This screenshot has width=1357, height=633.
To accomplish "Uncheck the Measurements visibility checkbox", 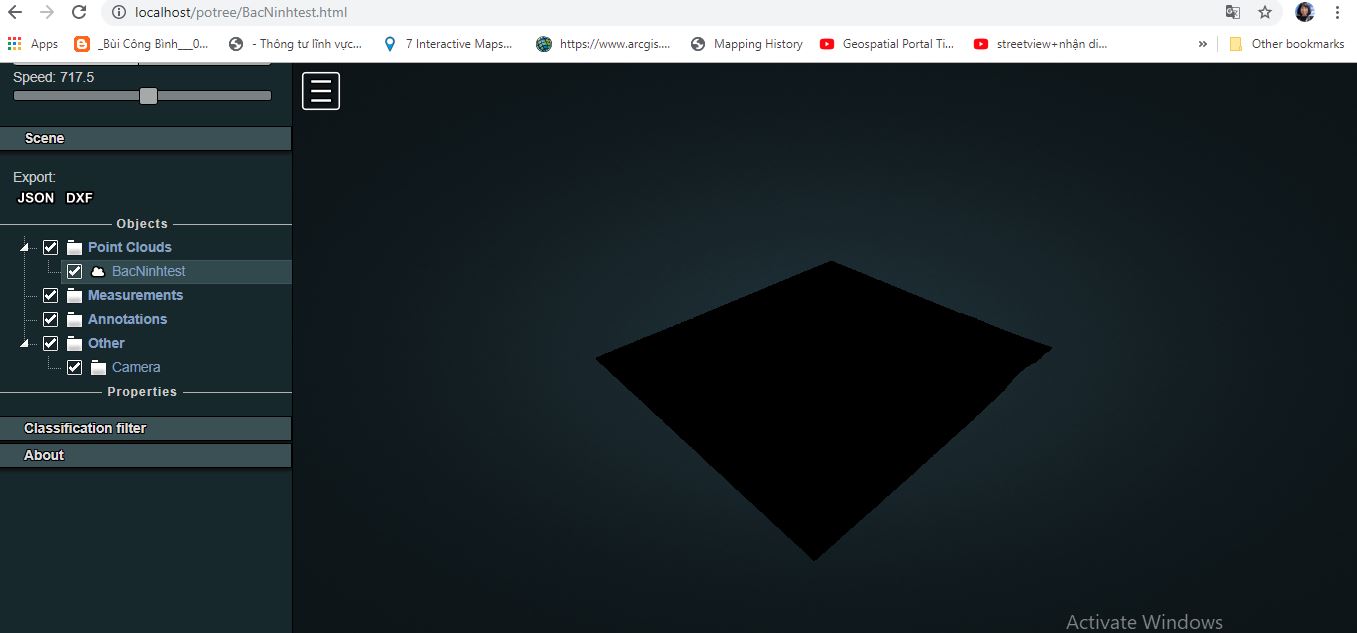I will 50,294.
